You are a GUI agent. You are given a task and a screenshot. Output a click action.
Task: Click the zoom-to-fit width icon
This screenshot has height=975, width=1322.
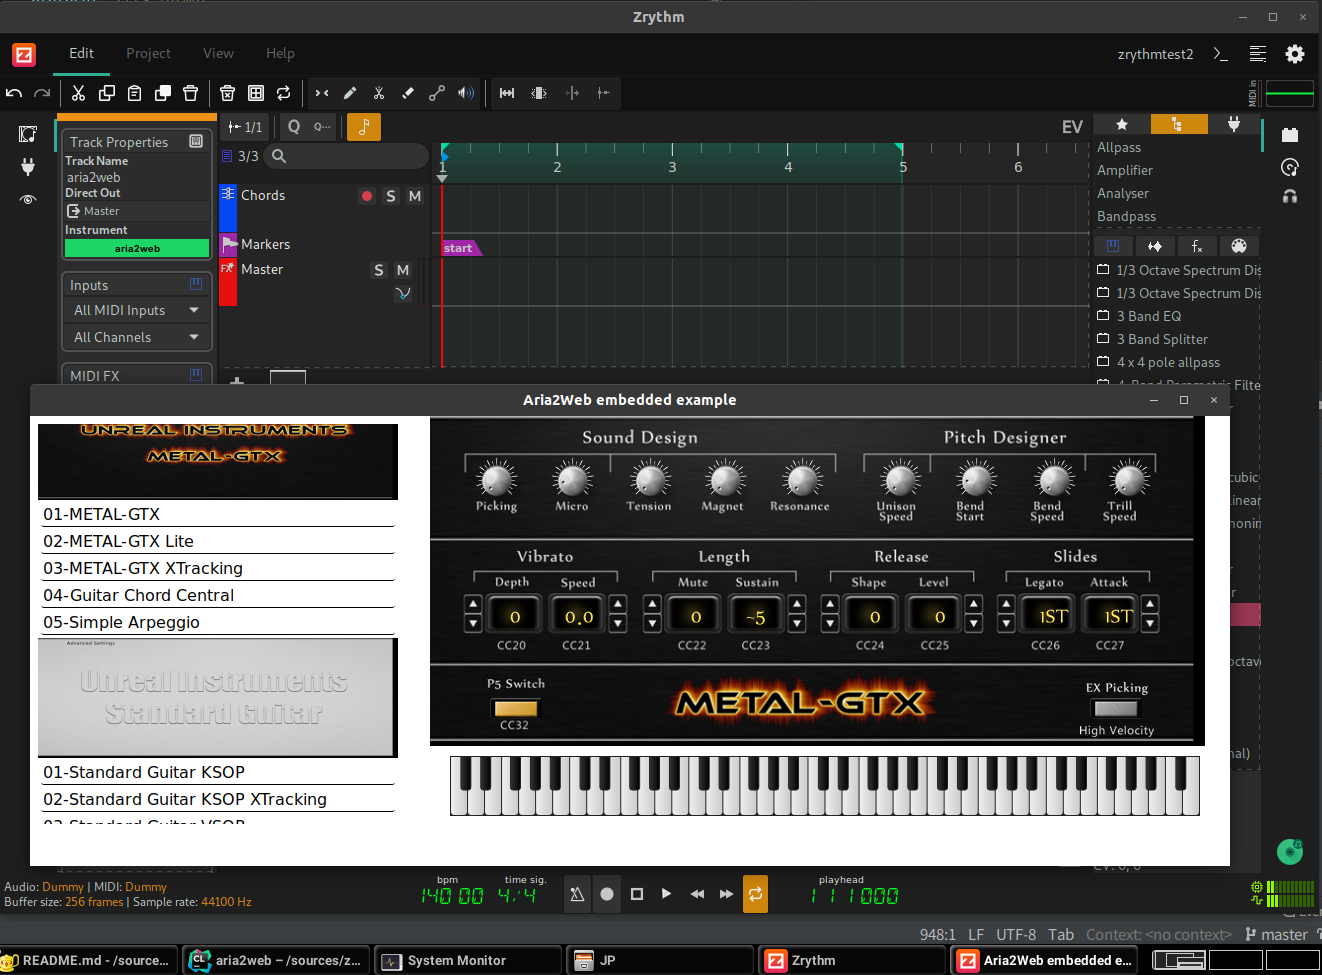(x=507, y=93)
